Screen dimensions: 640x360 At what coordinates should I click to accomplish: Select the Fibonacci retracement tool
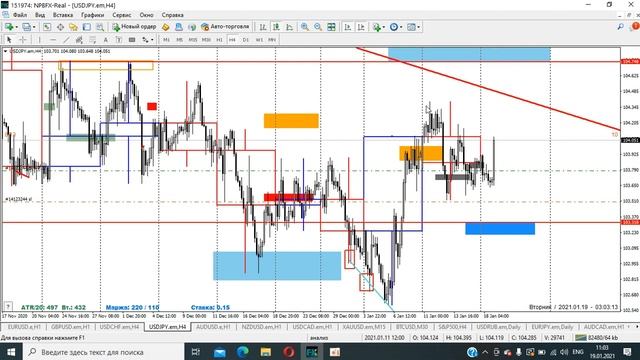pyautogui.click(x=93, y=40)
